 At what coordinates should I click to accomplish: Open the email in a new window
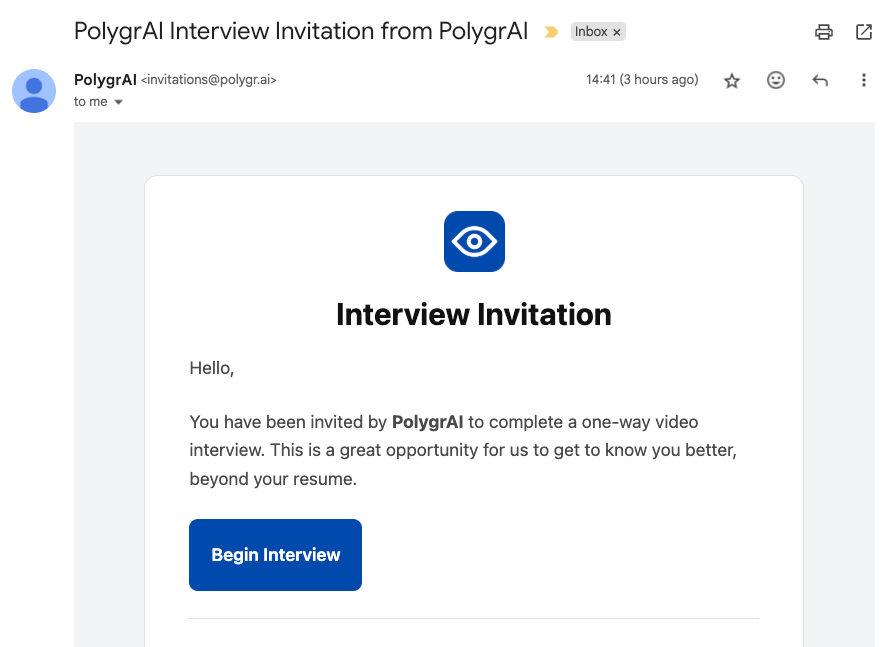coord(863,32)
